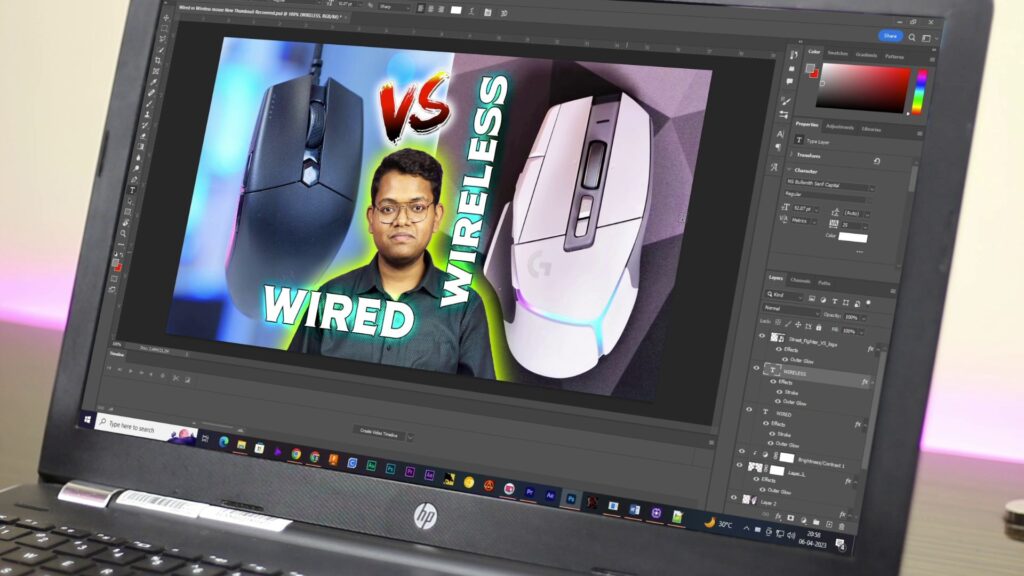Select the Move tool in the toolbar
1024x576 pixels.
(166, 18)
